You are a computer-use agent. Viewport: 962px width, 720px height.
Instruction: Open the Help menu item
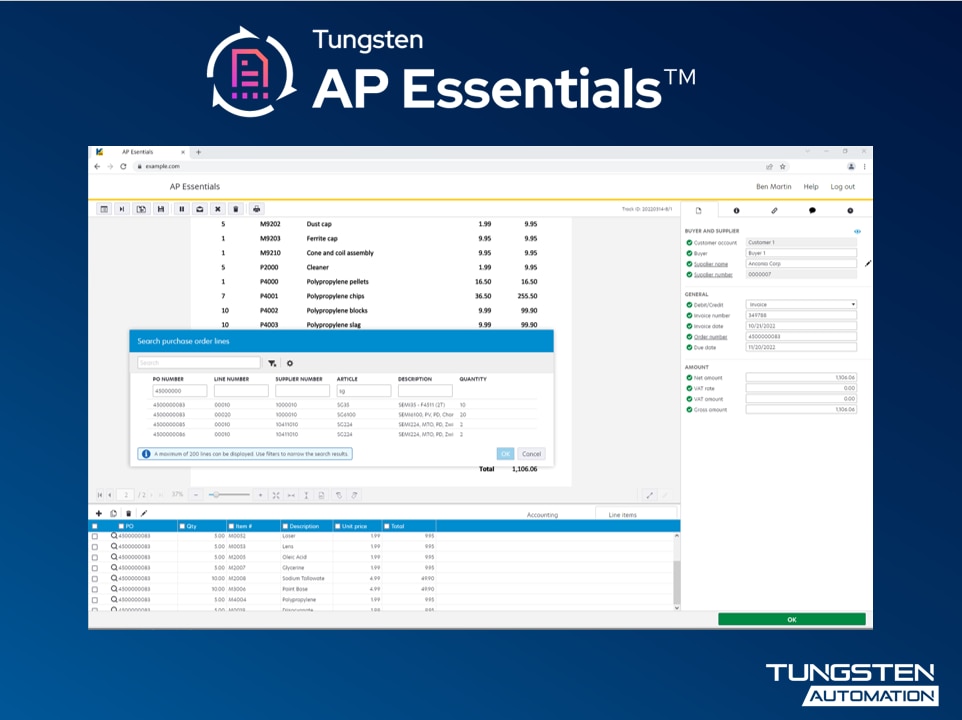point(811,187)
